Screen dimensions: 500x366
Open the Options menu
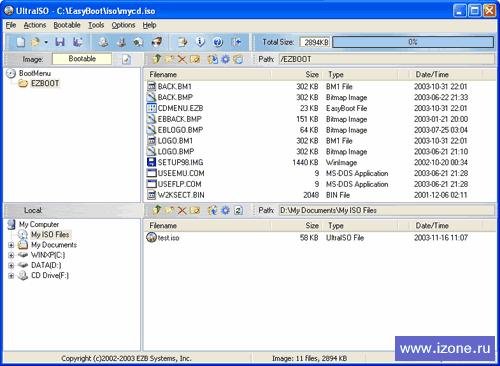coord(123,25)
